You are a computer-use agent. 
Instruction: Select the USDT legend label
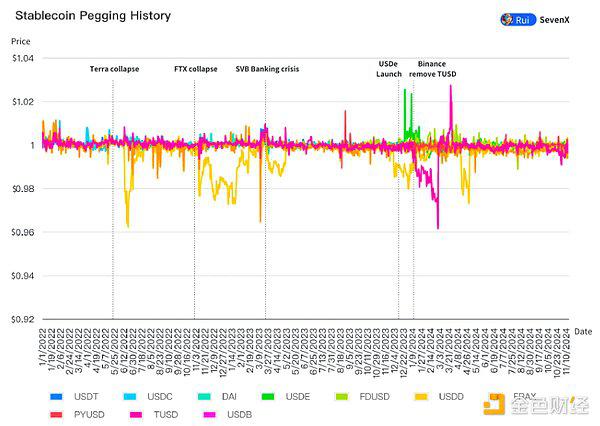[86, 397]
